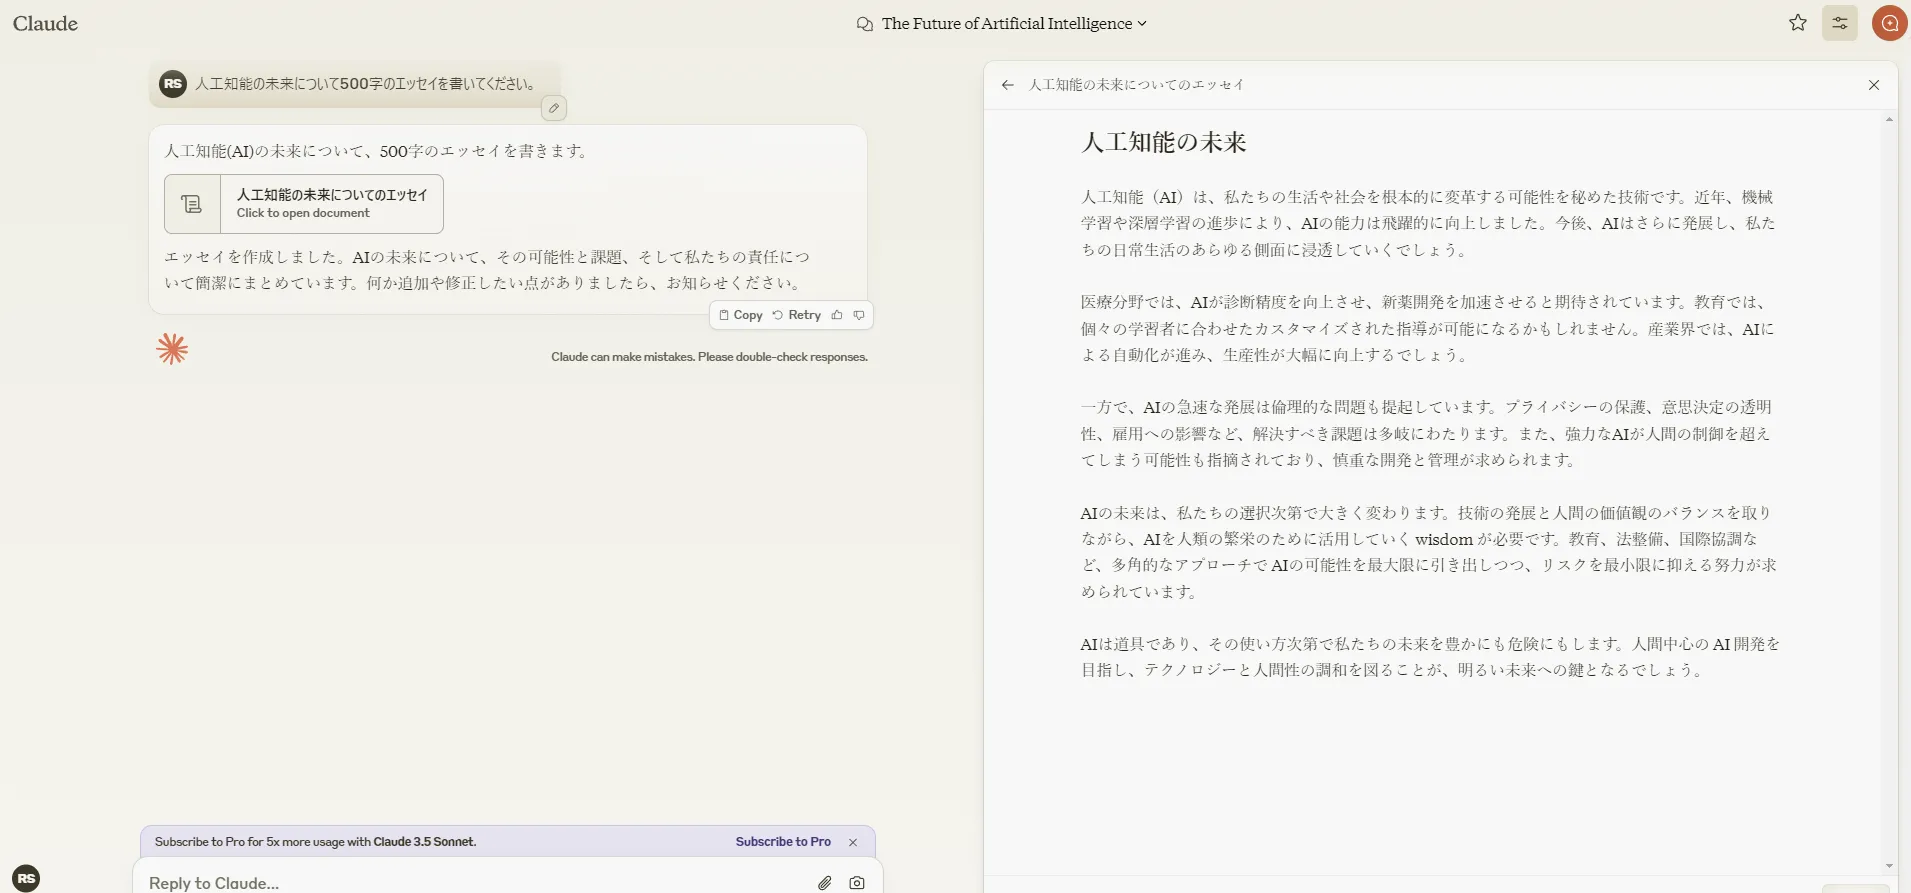
Task: Retry the assistant response
Action: click(x=796, y=315)
